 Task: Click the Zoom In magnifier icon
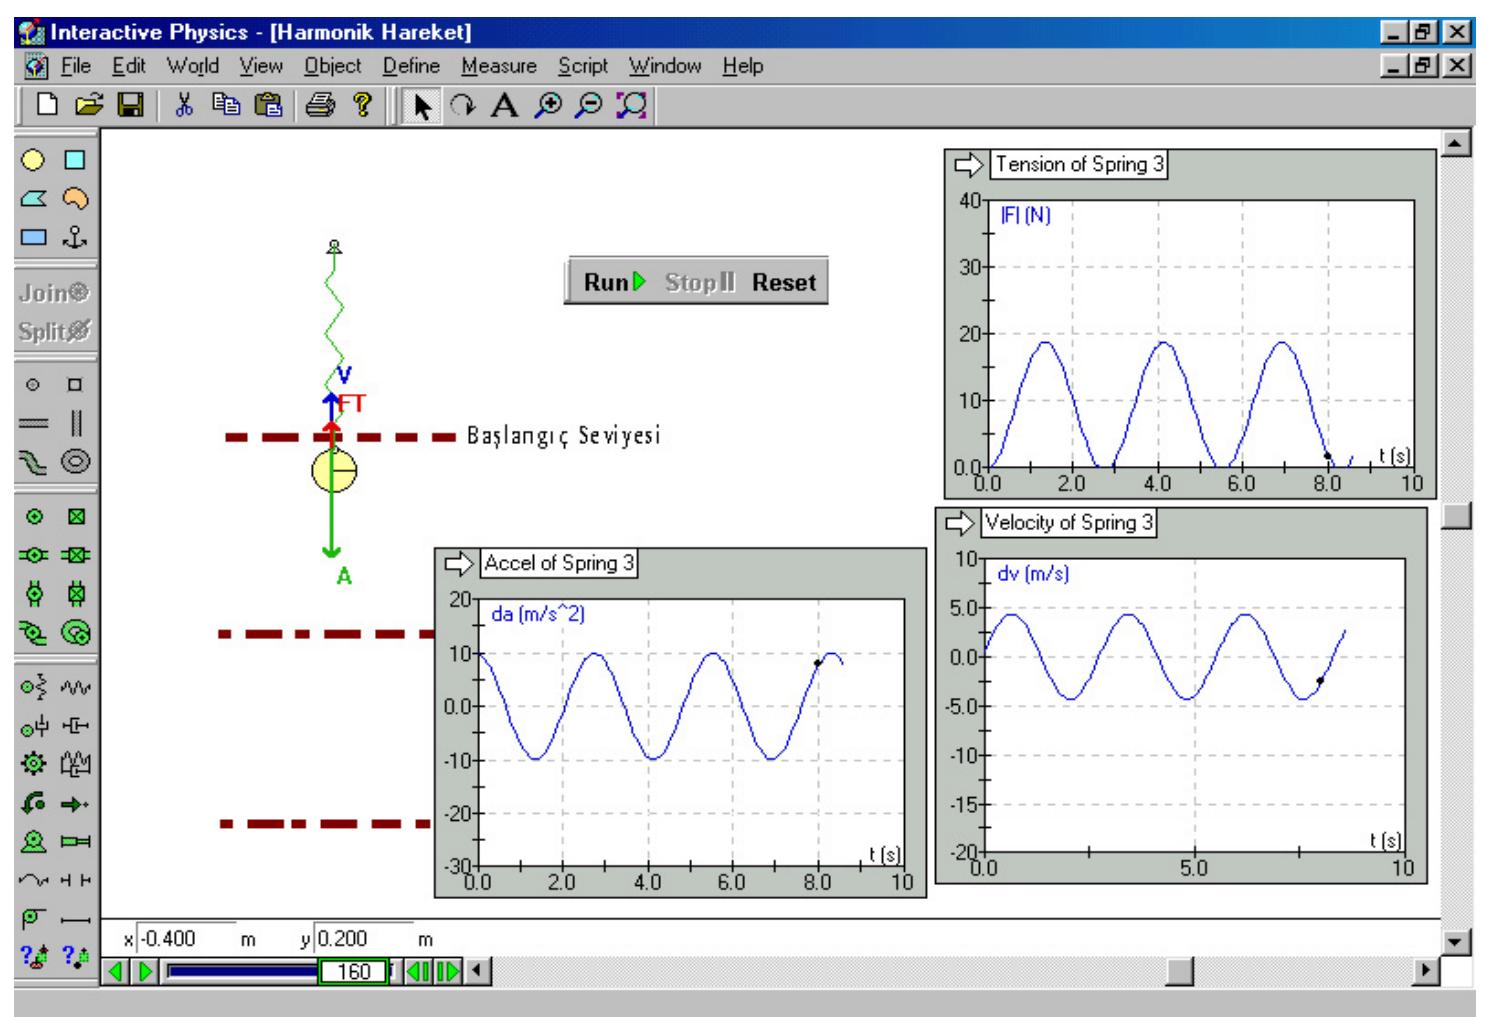(546, 106)
